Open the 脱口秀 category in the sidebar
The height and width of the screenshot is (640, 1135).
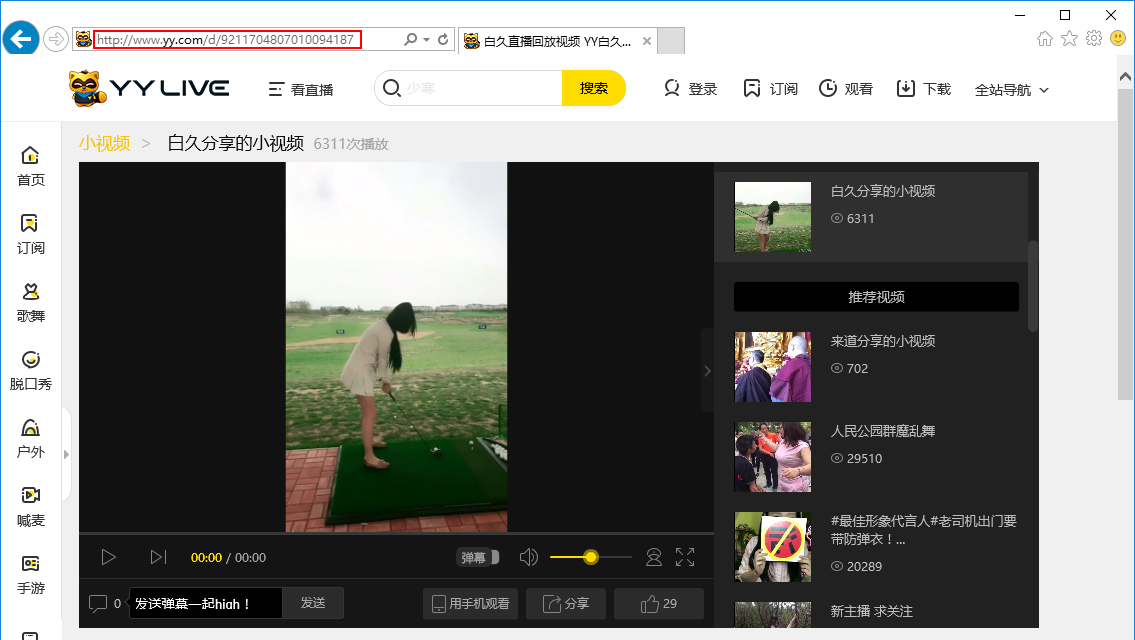tap(31, 370)
